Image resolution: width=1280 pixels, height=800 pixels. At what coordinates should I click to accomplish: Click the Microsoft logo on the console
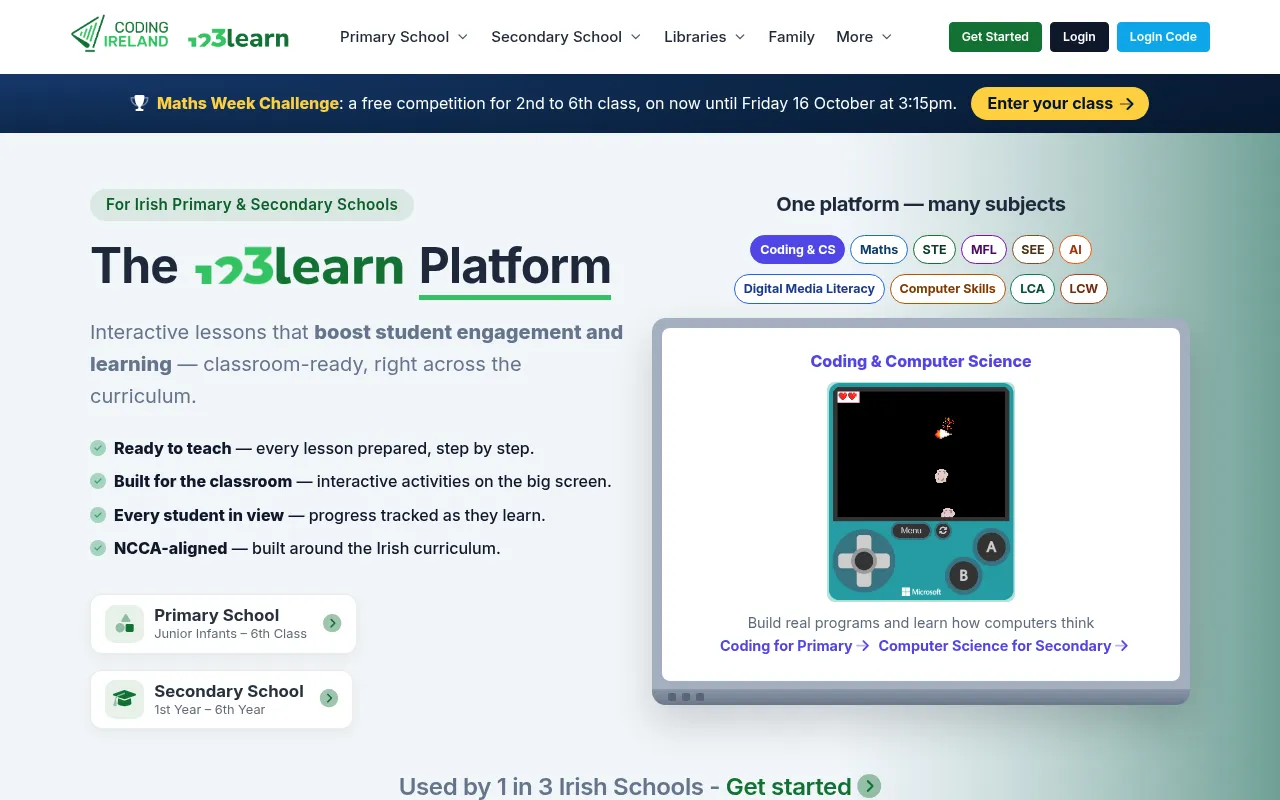click(921, 592)
